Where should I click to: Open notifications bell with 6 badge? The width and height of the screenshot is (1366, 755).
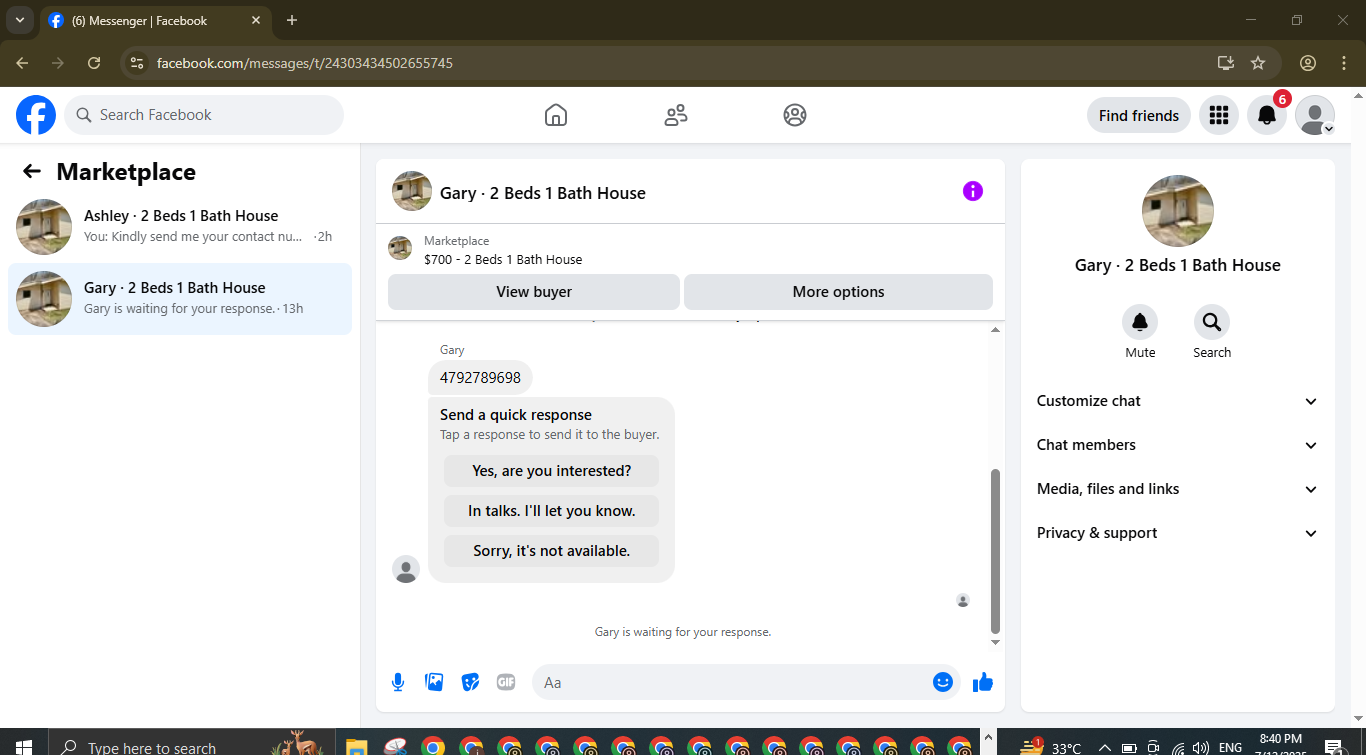1267,115
